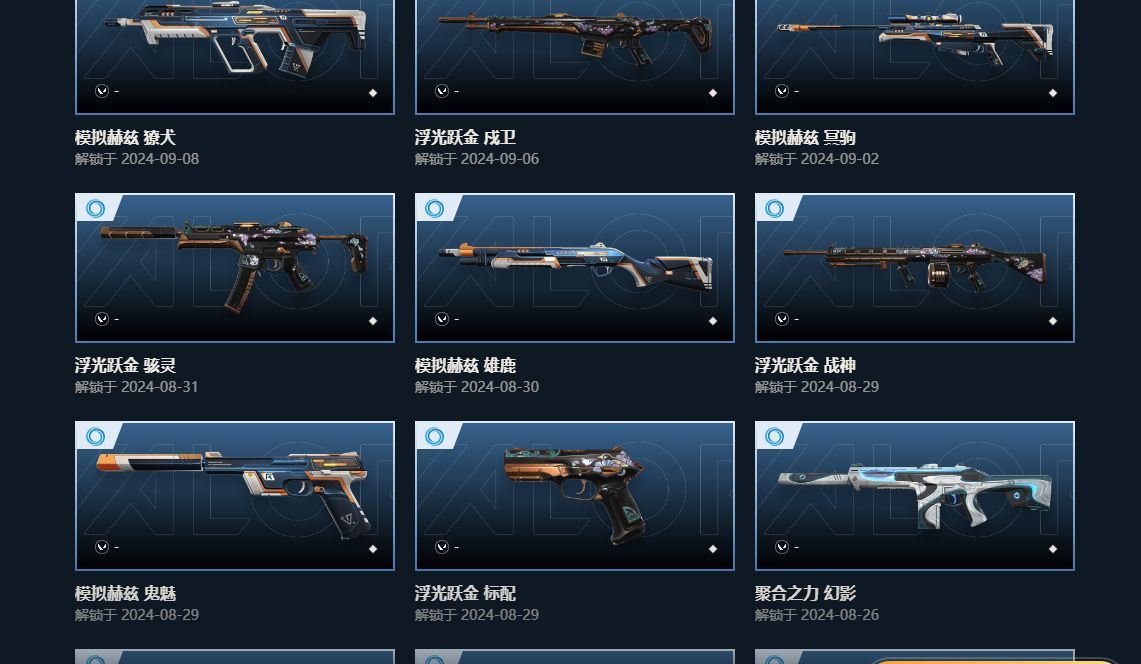Click the unlock date 2024-09-08 text

coord(160,159)
